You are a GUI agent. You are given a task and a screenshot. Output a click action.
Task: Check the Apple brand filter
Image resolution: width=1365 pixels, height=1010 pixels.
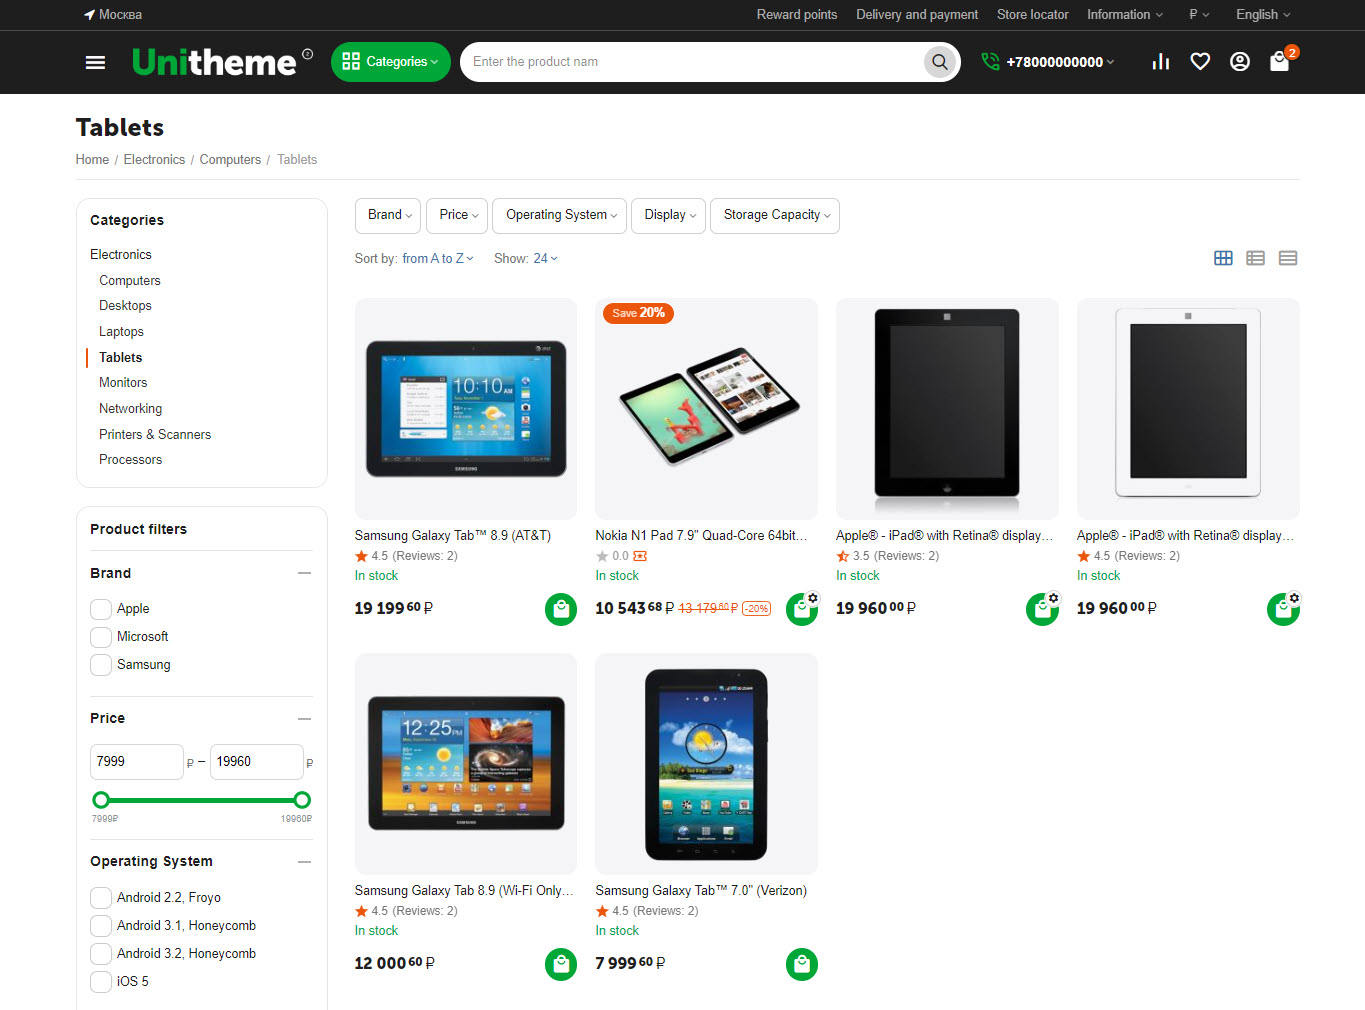pos(101,609)
